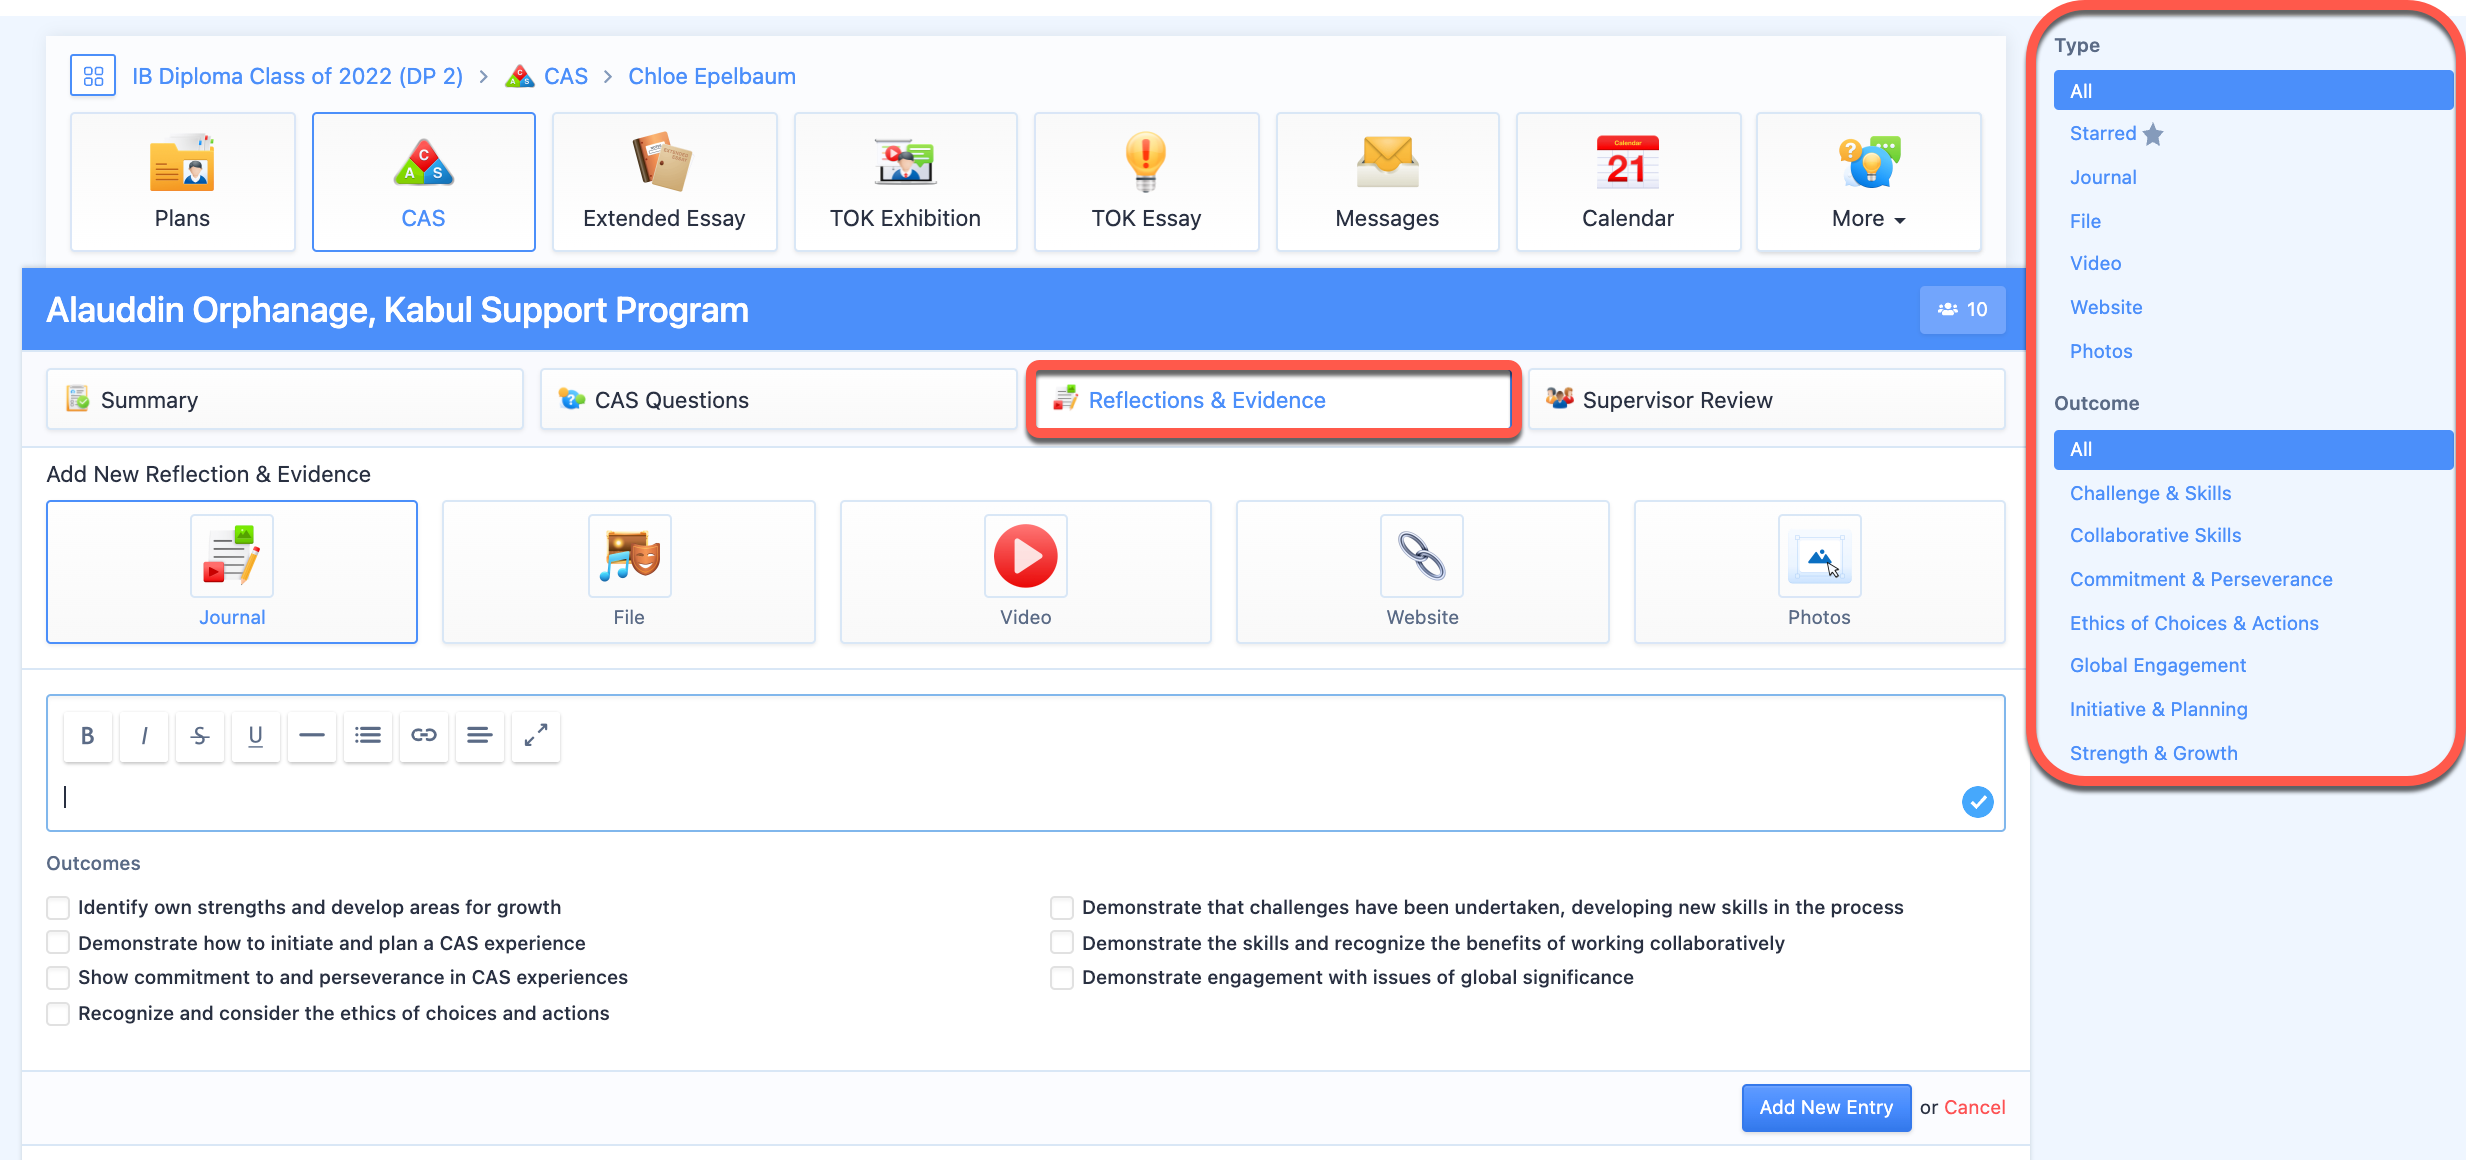This screenshot has width=2466, height=1160.
Task: Select the Website evidence type
Action: (x=1423, y=572)
